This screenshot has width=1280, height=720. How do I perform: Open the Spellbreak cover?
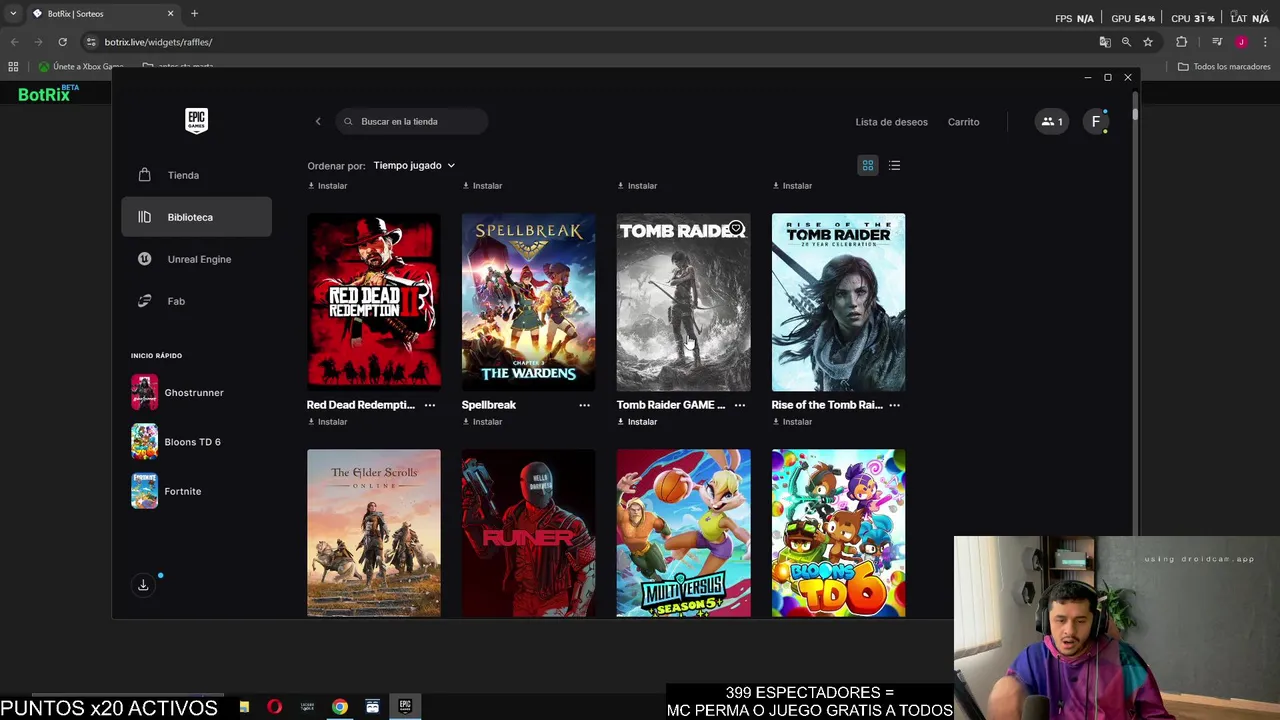pos(528,302)
